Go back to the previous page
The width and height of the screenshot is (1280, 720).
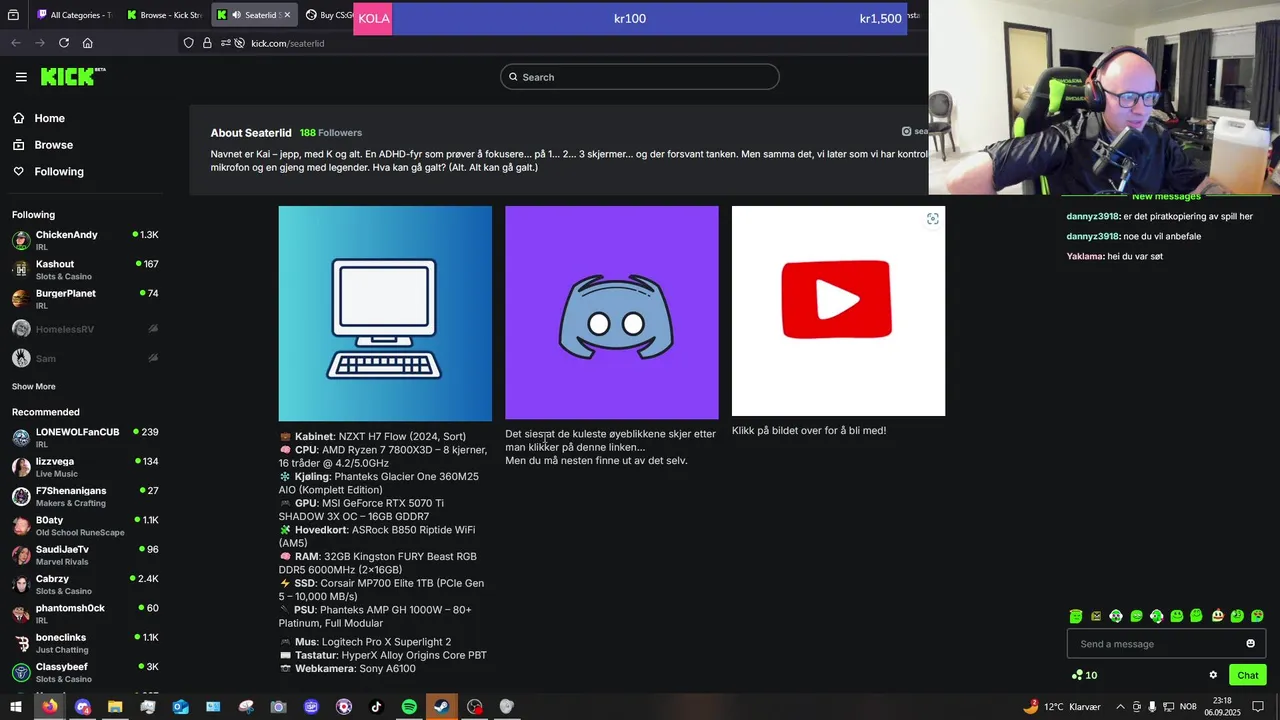click(x=15, y=43)
